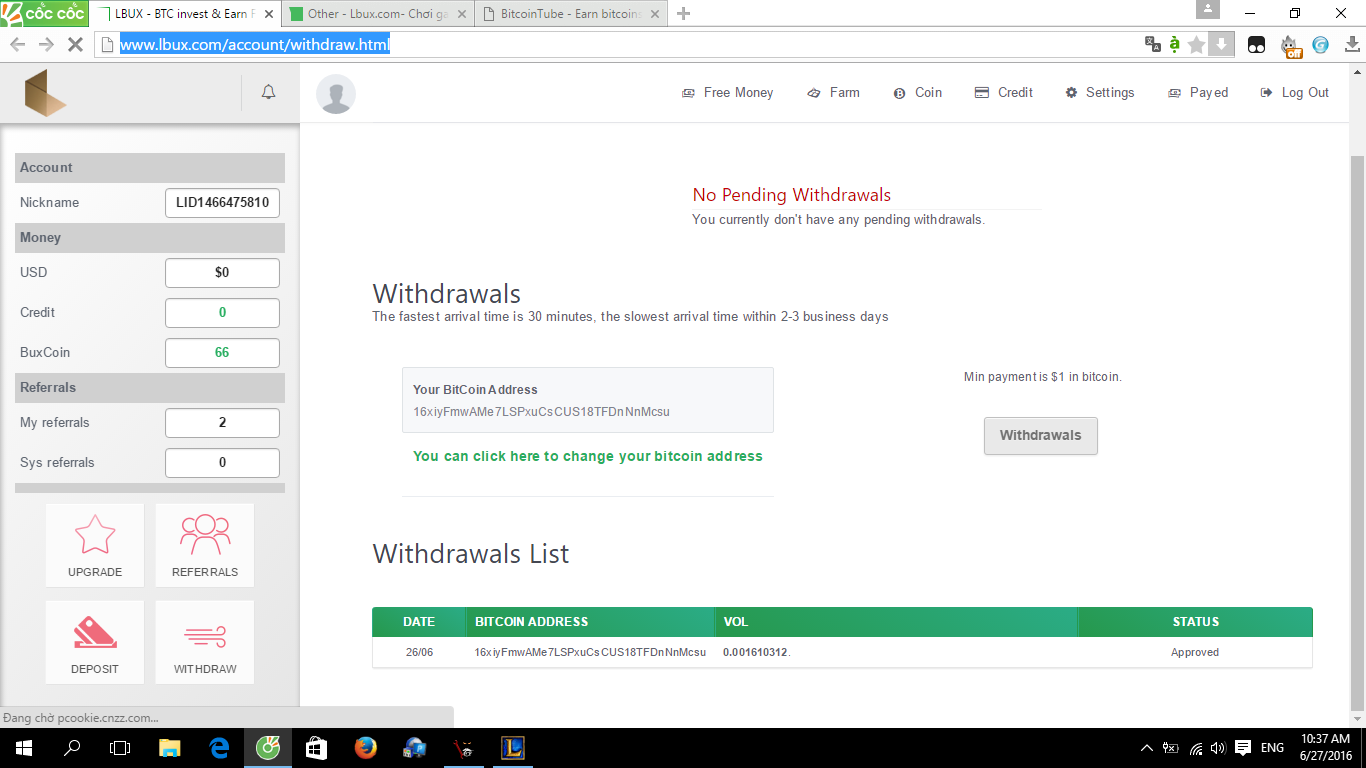The height and width of the screenshot is (768, 1366).
Task: Click the My referrals value field
Action: [x=222, y=423]
